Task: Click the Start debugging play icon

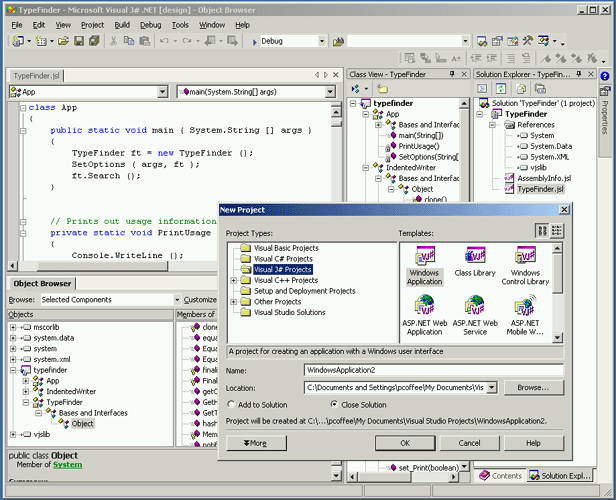Action: tap(254, 42)
